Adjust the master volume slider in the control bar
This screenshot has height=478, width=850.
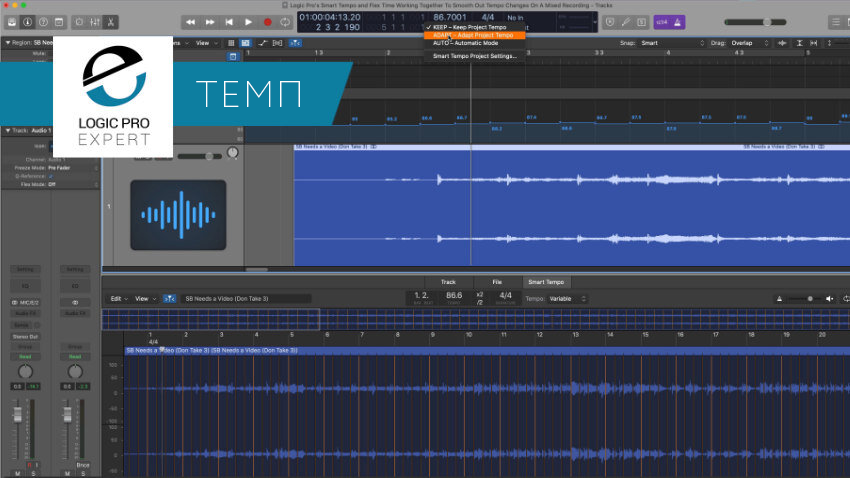point(755,22)
